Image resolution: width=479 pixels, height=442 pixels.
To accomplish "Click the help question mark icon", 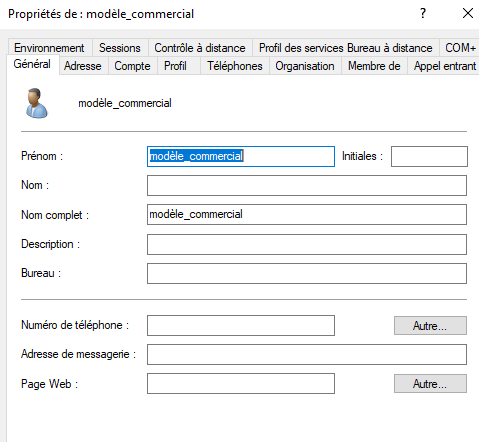I will pos(423,13).
